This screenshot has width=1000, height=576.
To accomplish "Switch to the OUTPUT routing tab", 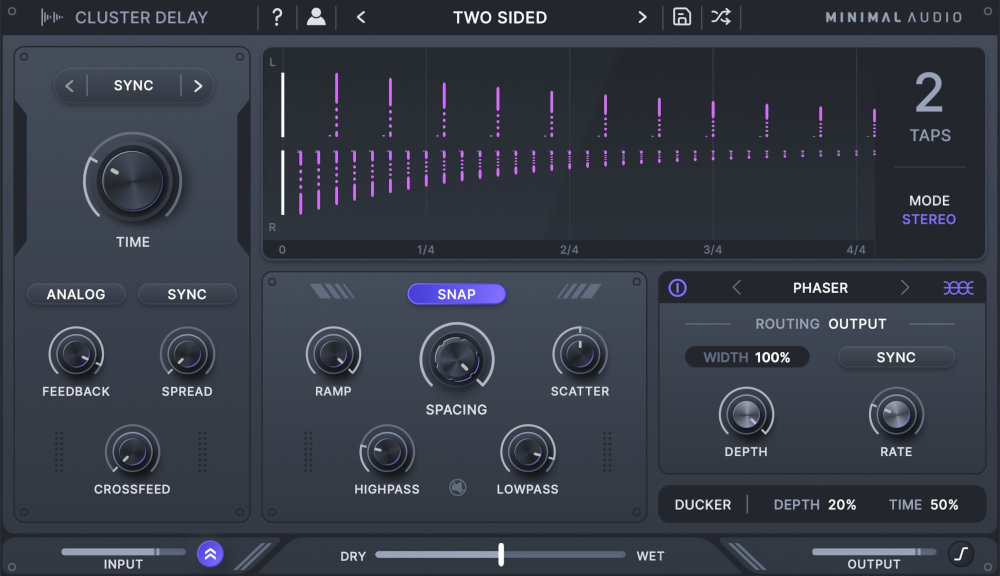I will click(857, 323).
